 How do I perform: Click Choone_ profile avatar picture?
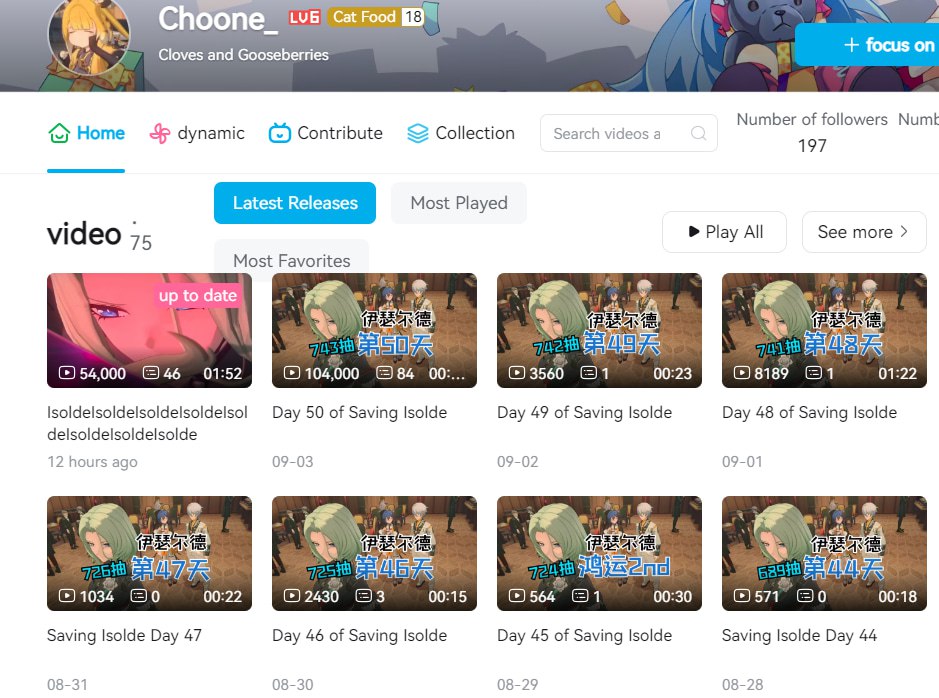tap(89, 35)
